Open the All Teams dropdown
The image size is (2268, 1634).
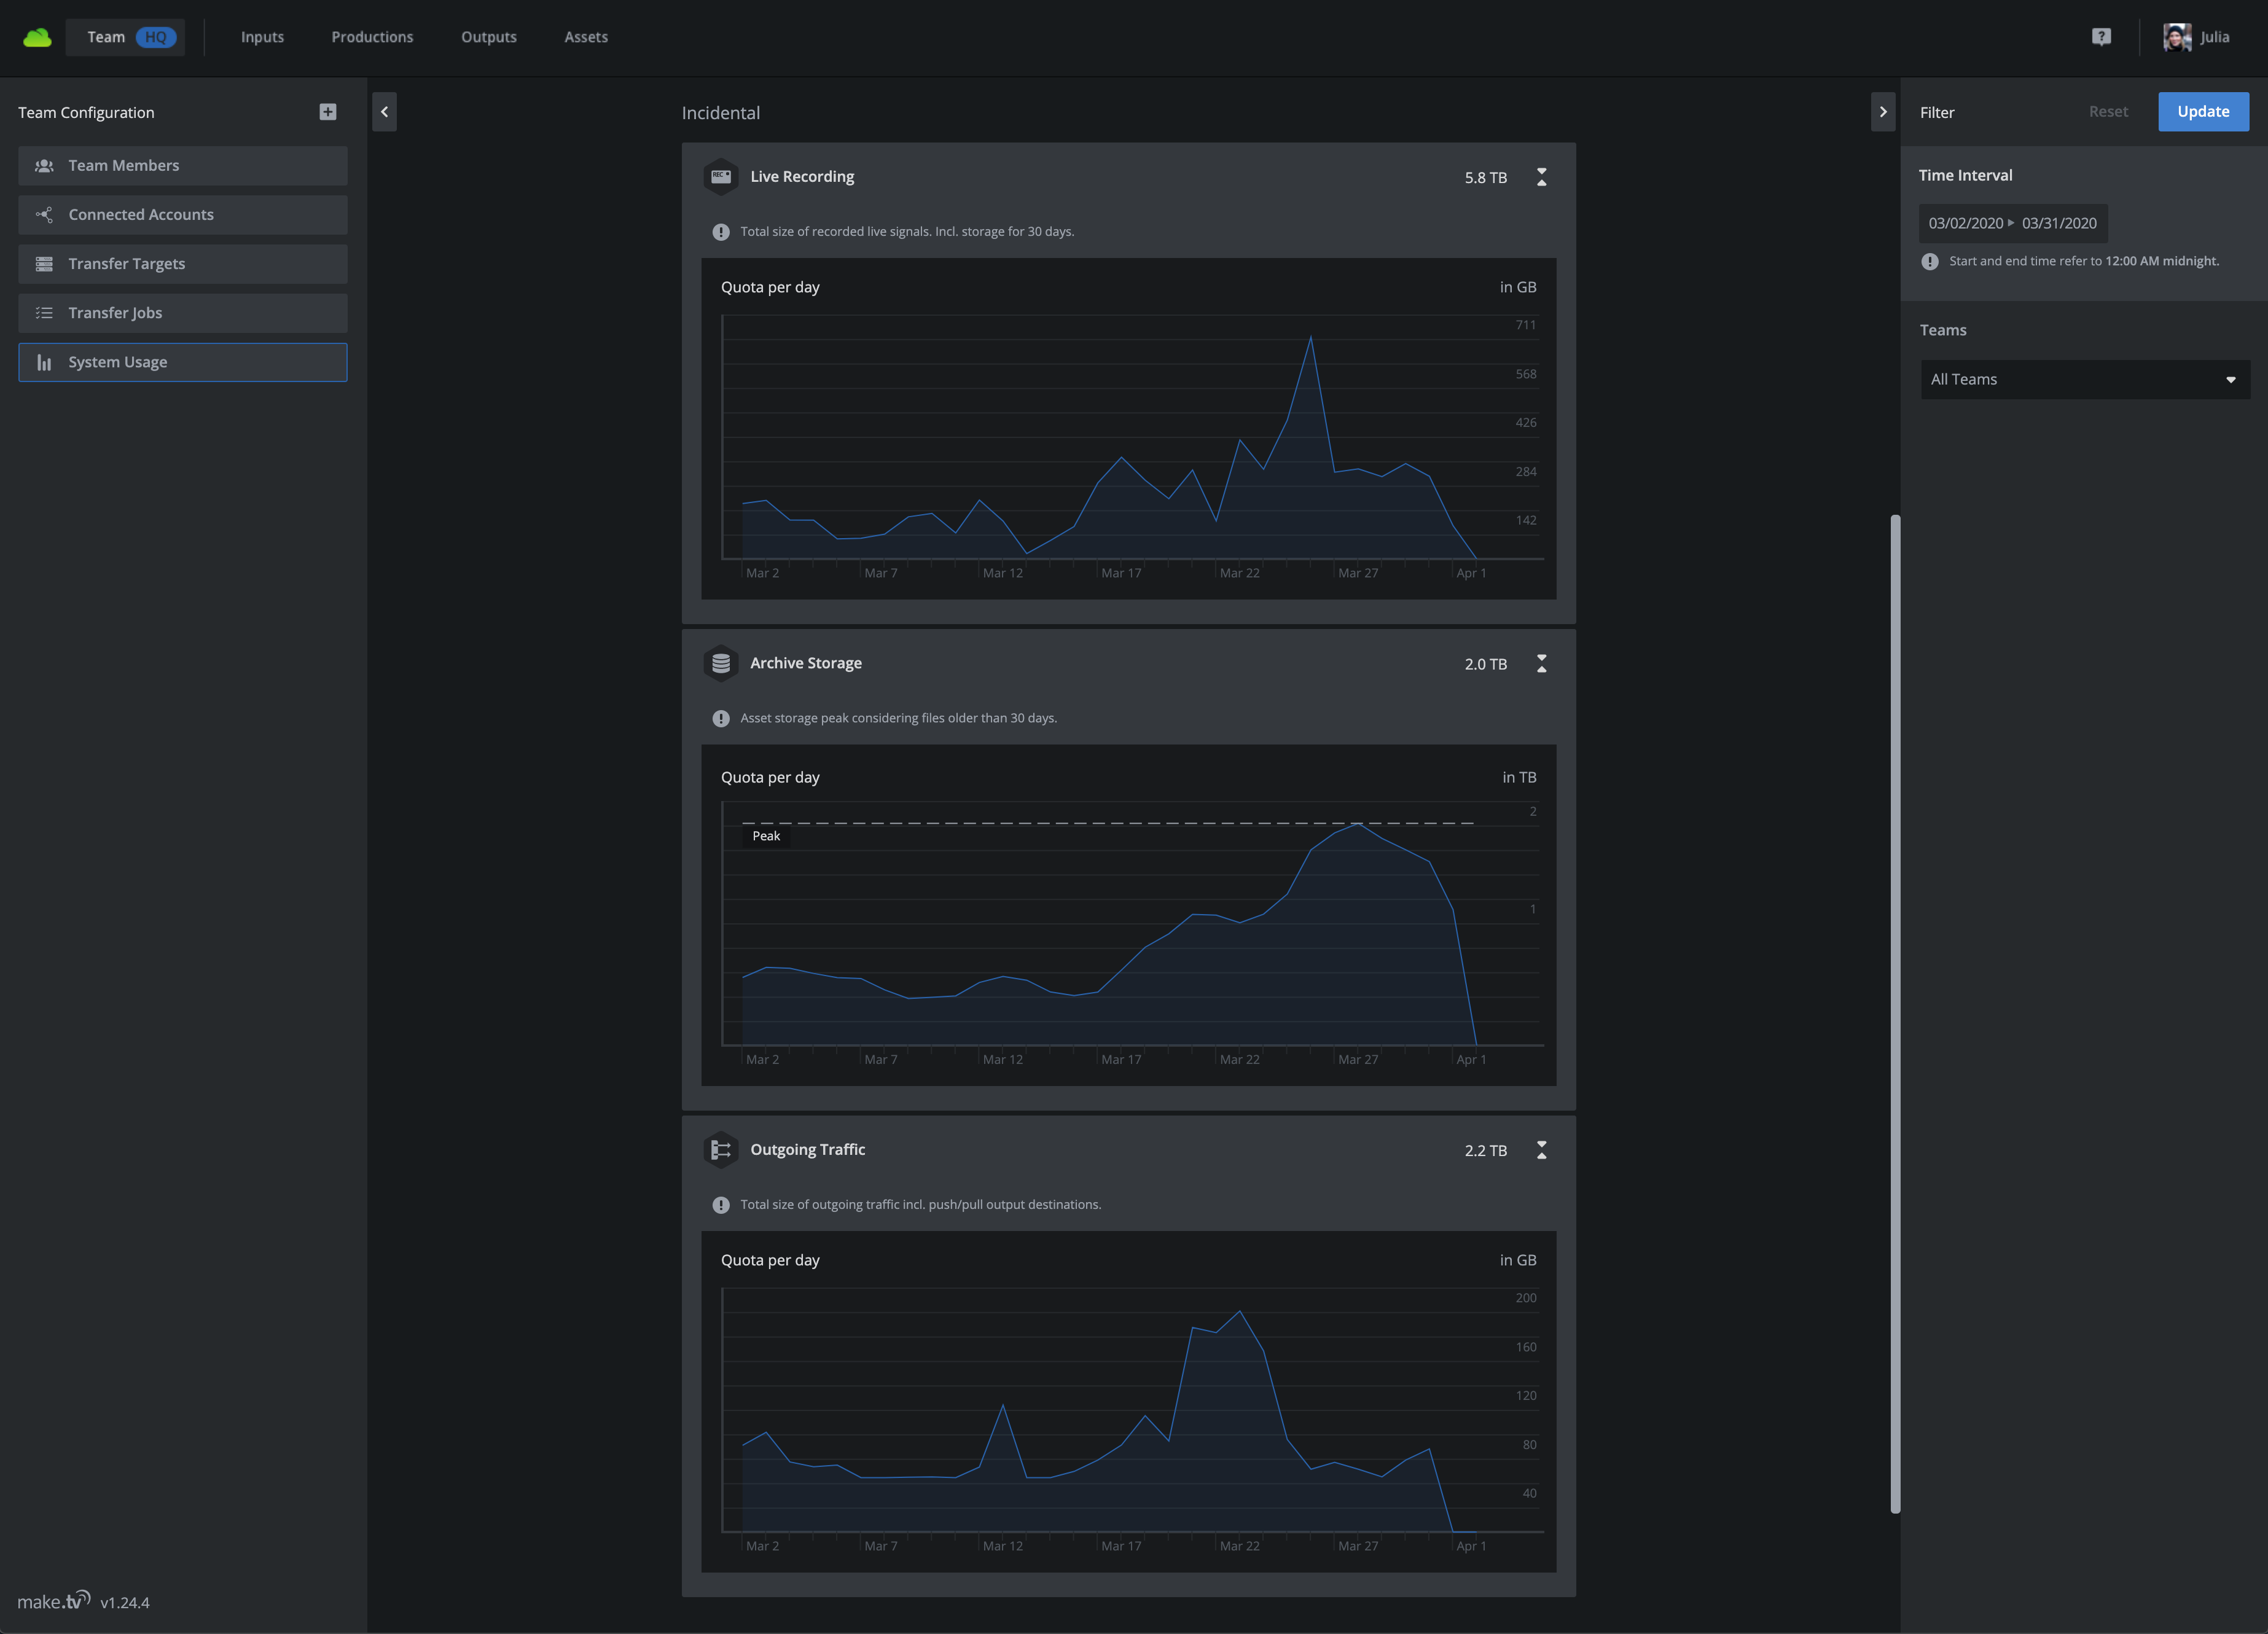click(x=2084, y=380)
